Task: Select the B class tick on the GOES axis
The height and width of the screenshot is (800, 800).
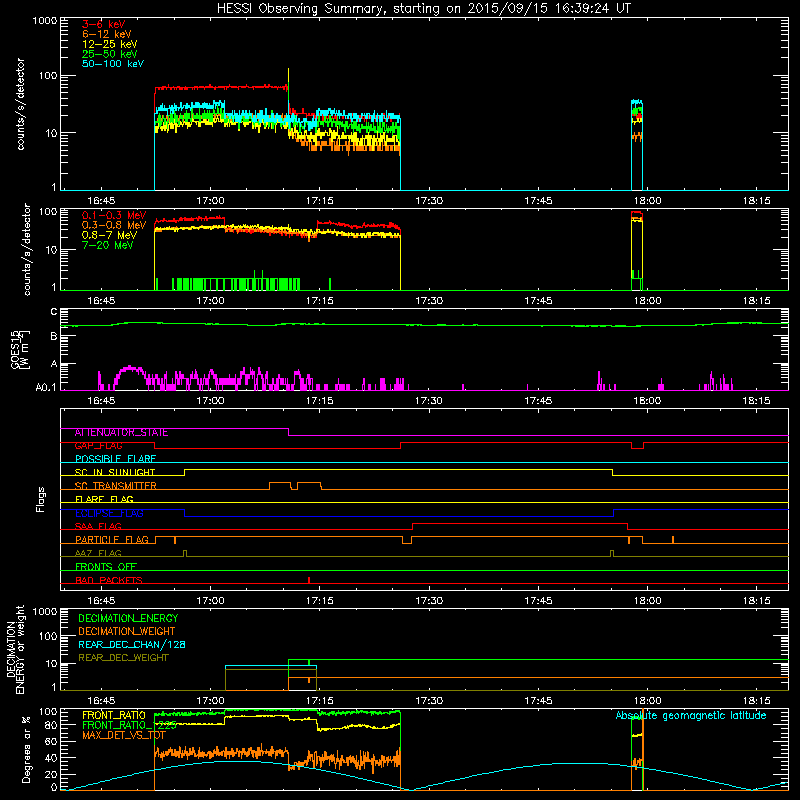Action: [54, 336]
